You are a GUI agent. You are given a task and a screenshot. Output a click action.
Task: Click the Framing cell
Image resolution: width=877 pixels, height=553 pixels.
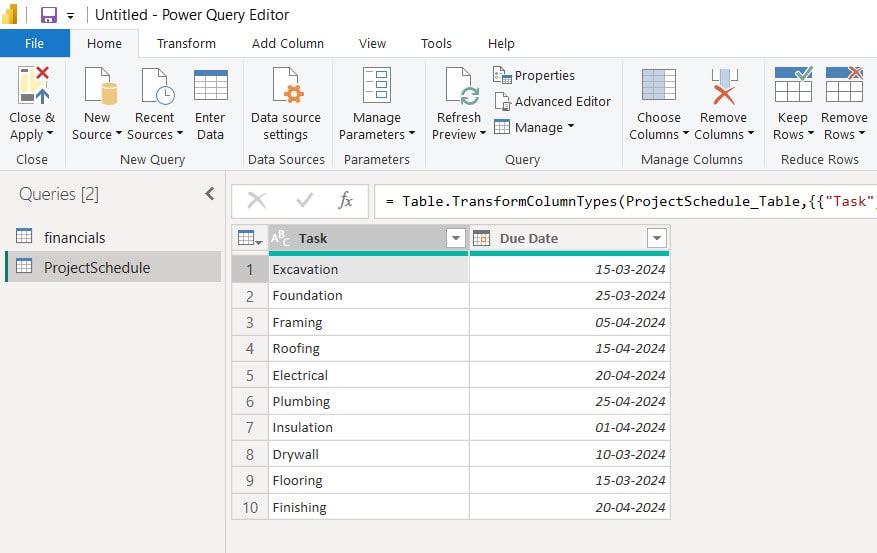(x=369, y=323)
